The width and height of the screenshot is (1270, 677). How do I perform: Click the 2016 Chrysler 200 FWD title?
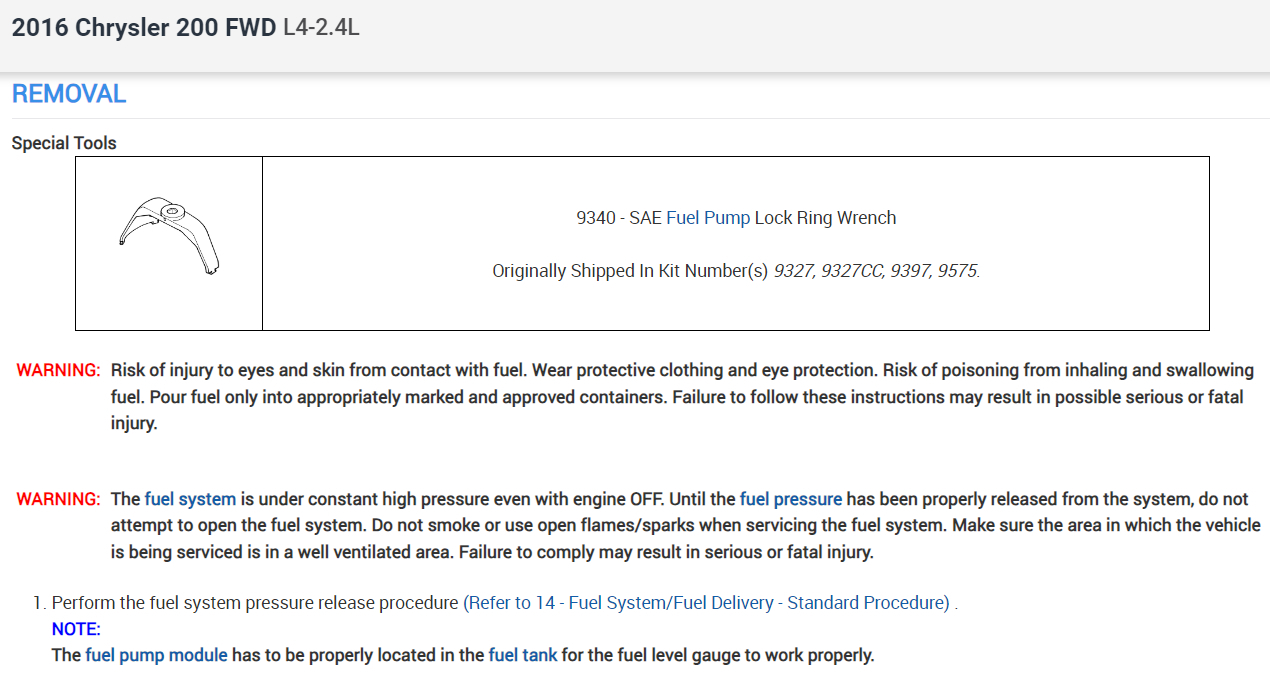[143, 28]
